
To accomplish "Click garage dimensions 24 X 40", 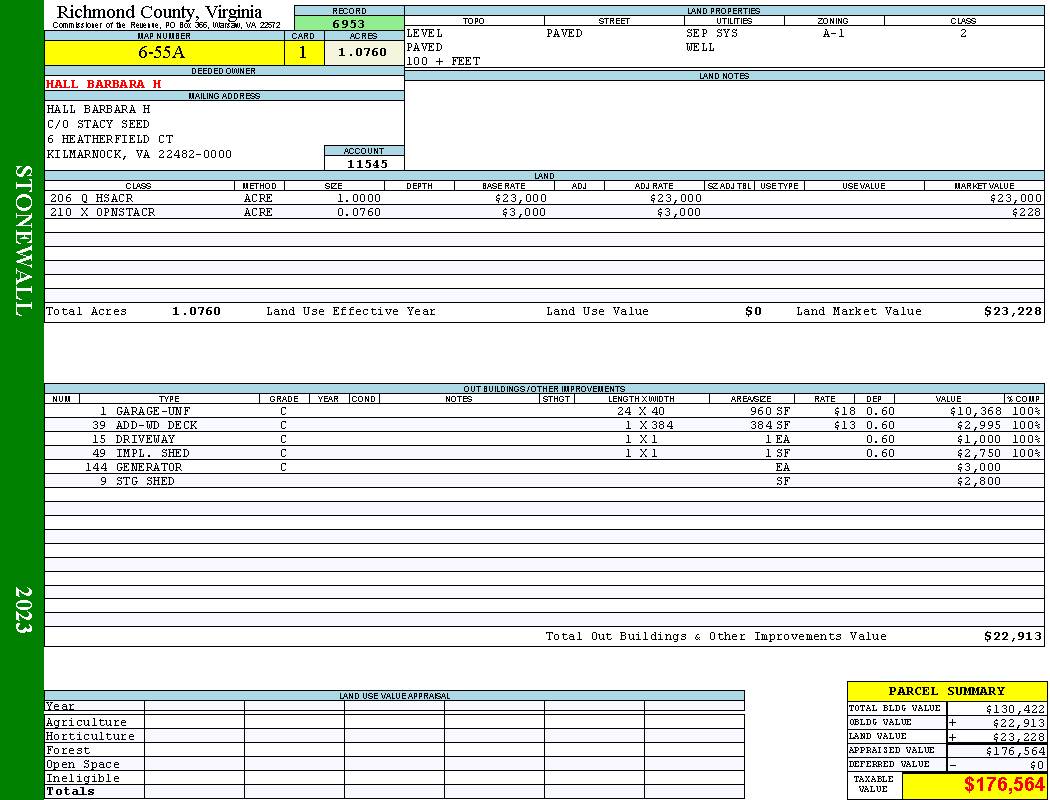I will [641, 412].
